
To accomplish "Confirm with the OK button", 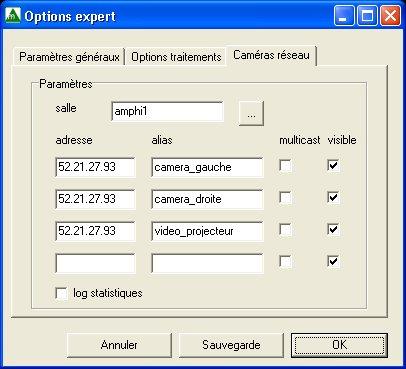I will 339,345.
